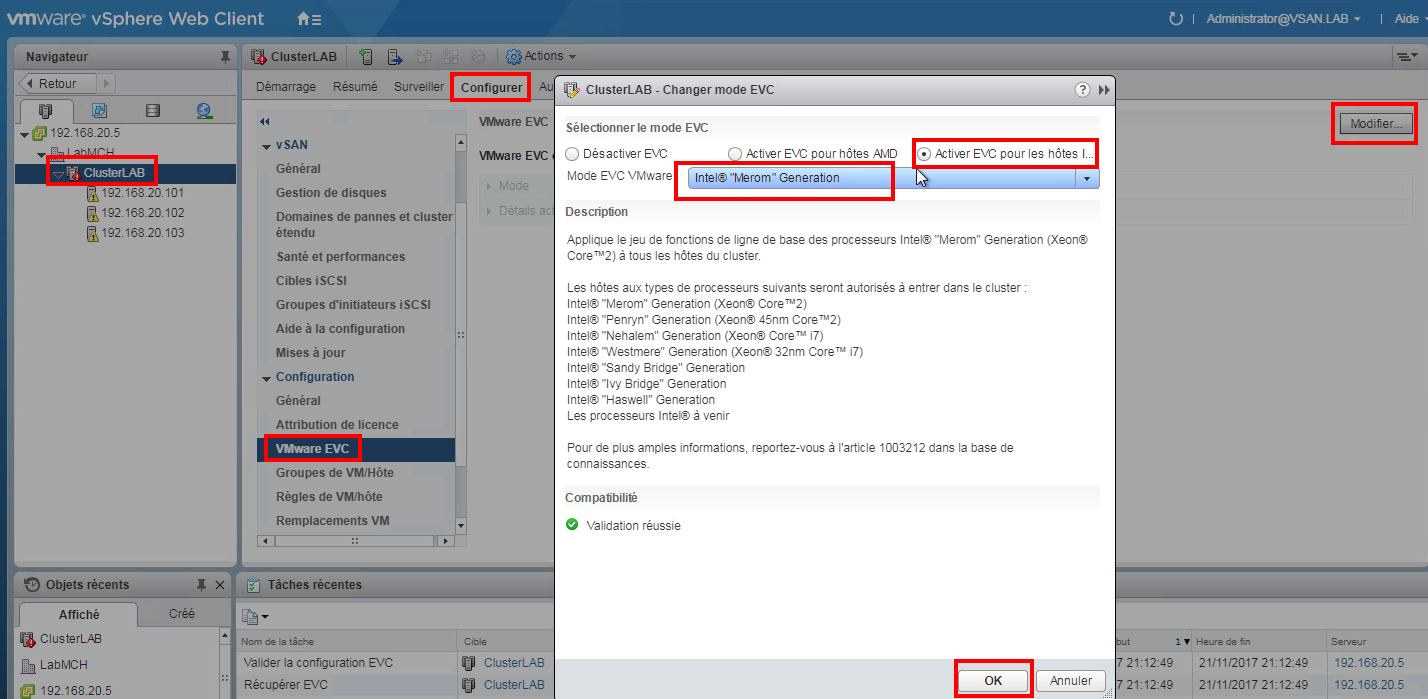This screenshot has width=1428, height=699.
Task: Open Aide à la configuration
Action: tap(340, 329)
